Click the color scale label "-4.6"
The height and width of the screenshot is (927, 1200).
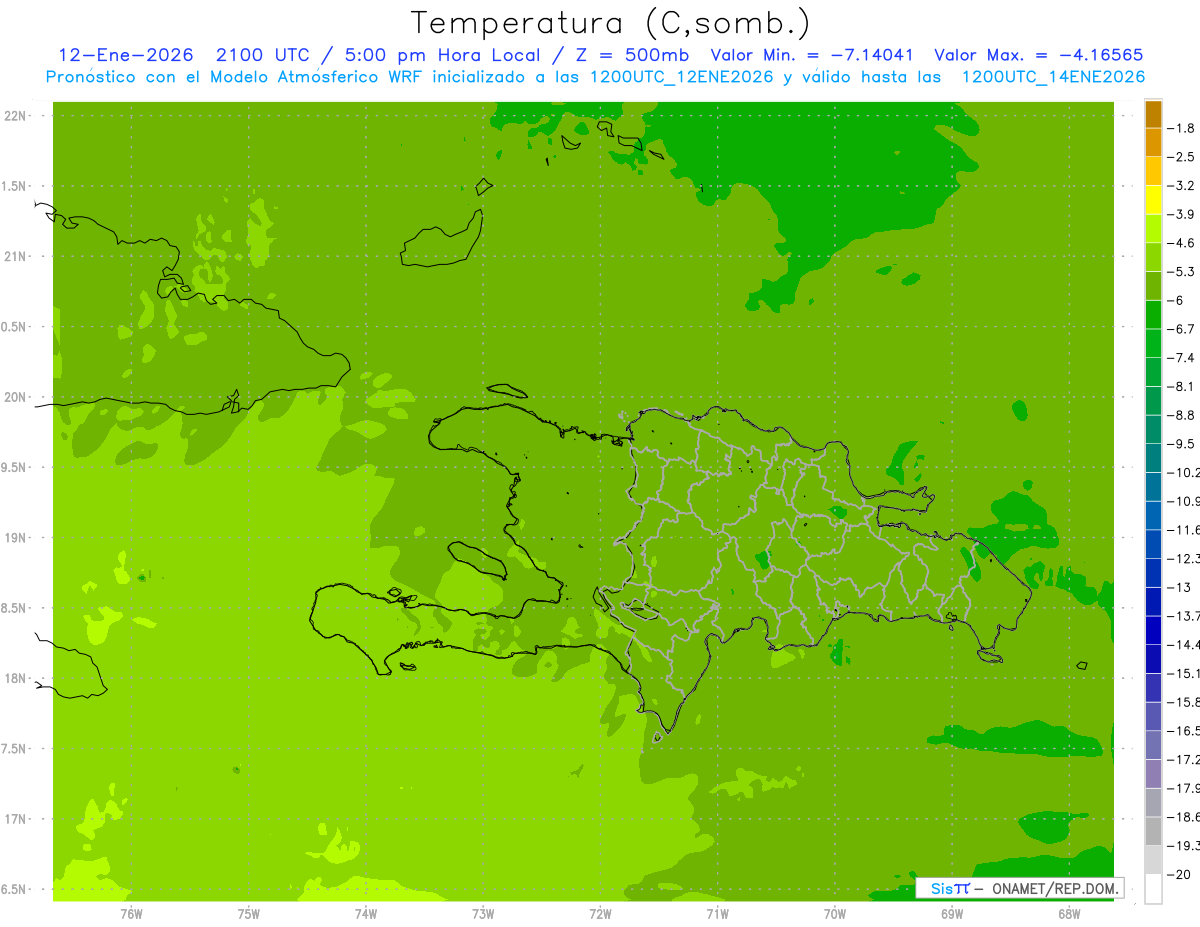1183,243
